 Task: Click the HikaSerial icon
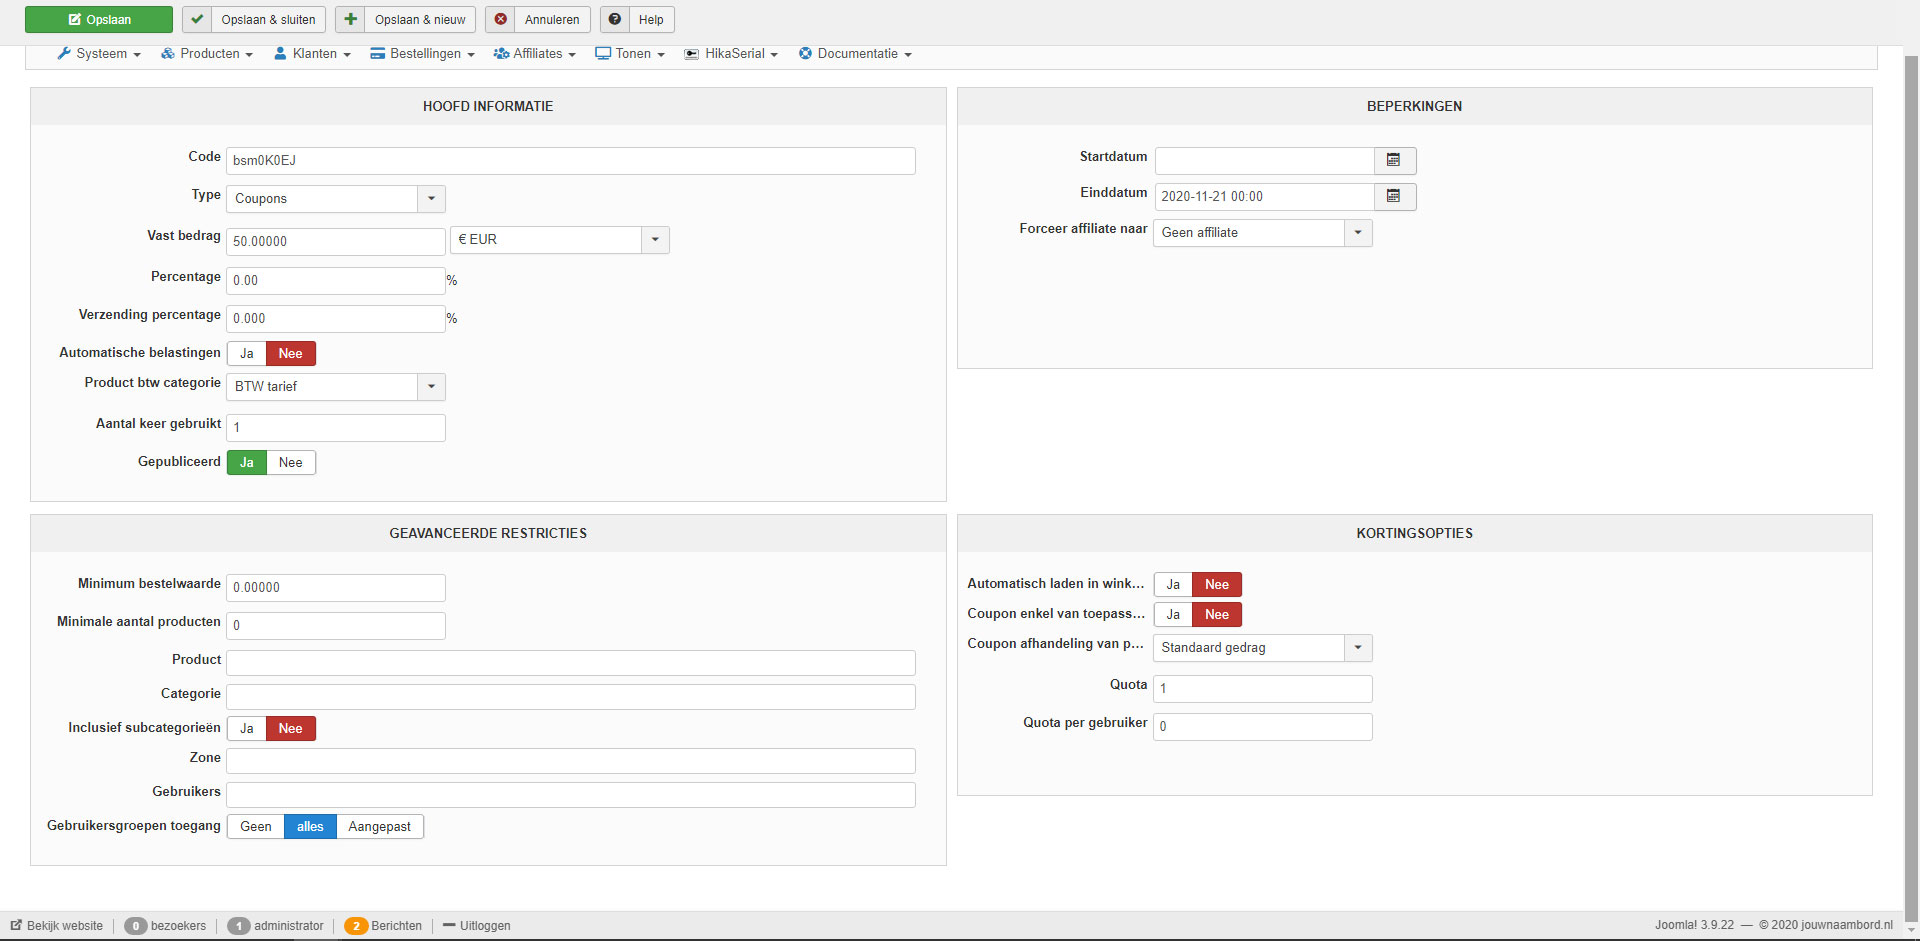point(692,54)
